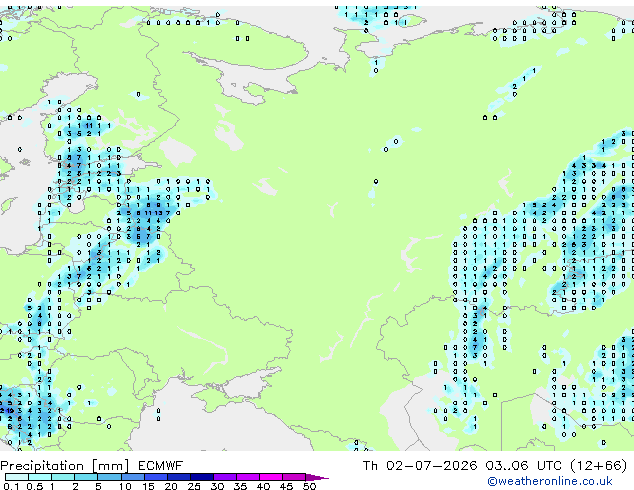Click the 40–45 mm magenta legend box
Viewport: 634px width, 490px height.
[x=271, y=477]
